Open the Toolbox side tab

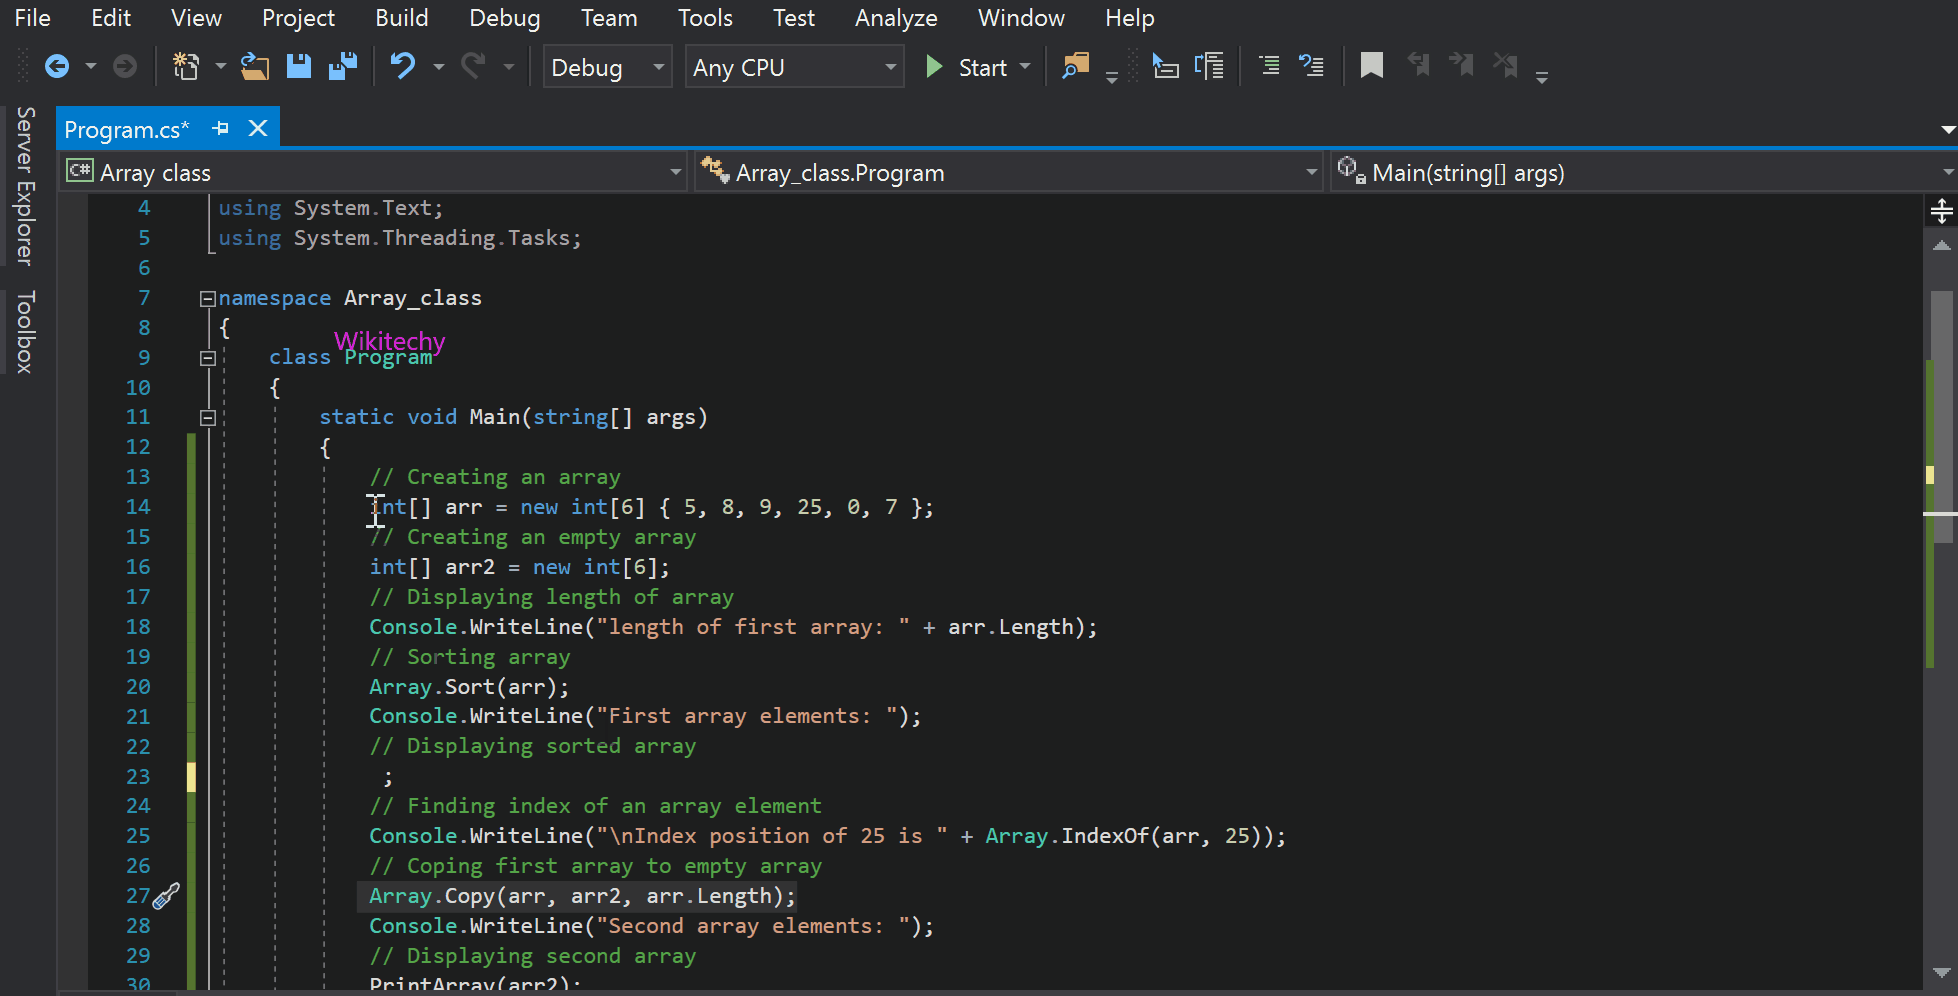(x=25, y=332)
